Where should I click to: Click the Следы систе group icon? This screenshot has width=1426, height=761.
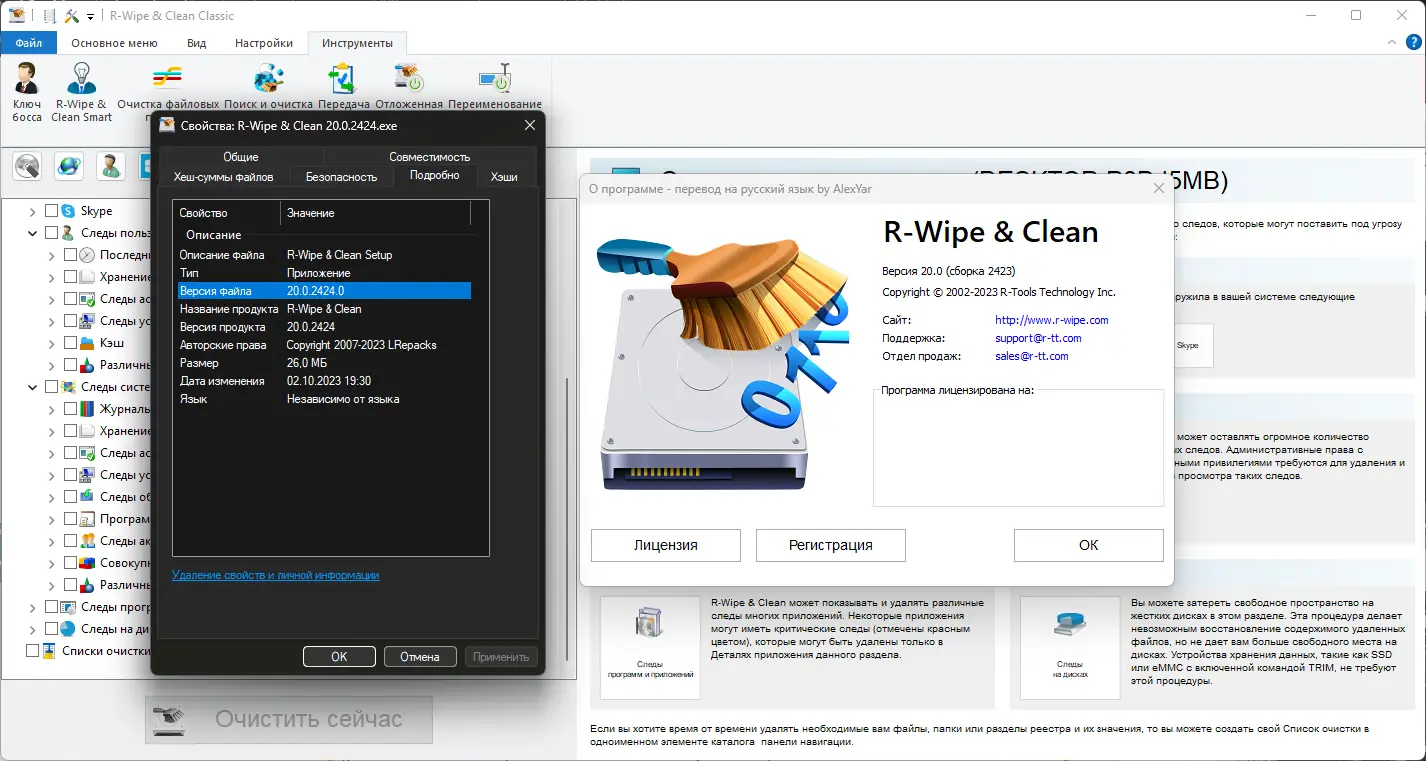(x=68, y=387)
